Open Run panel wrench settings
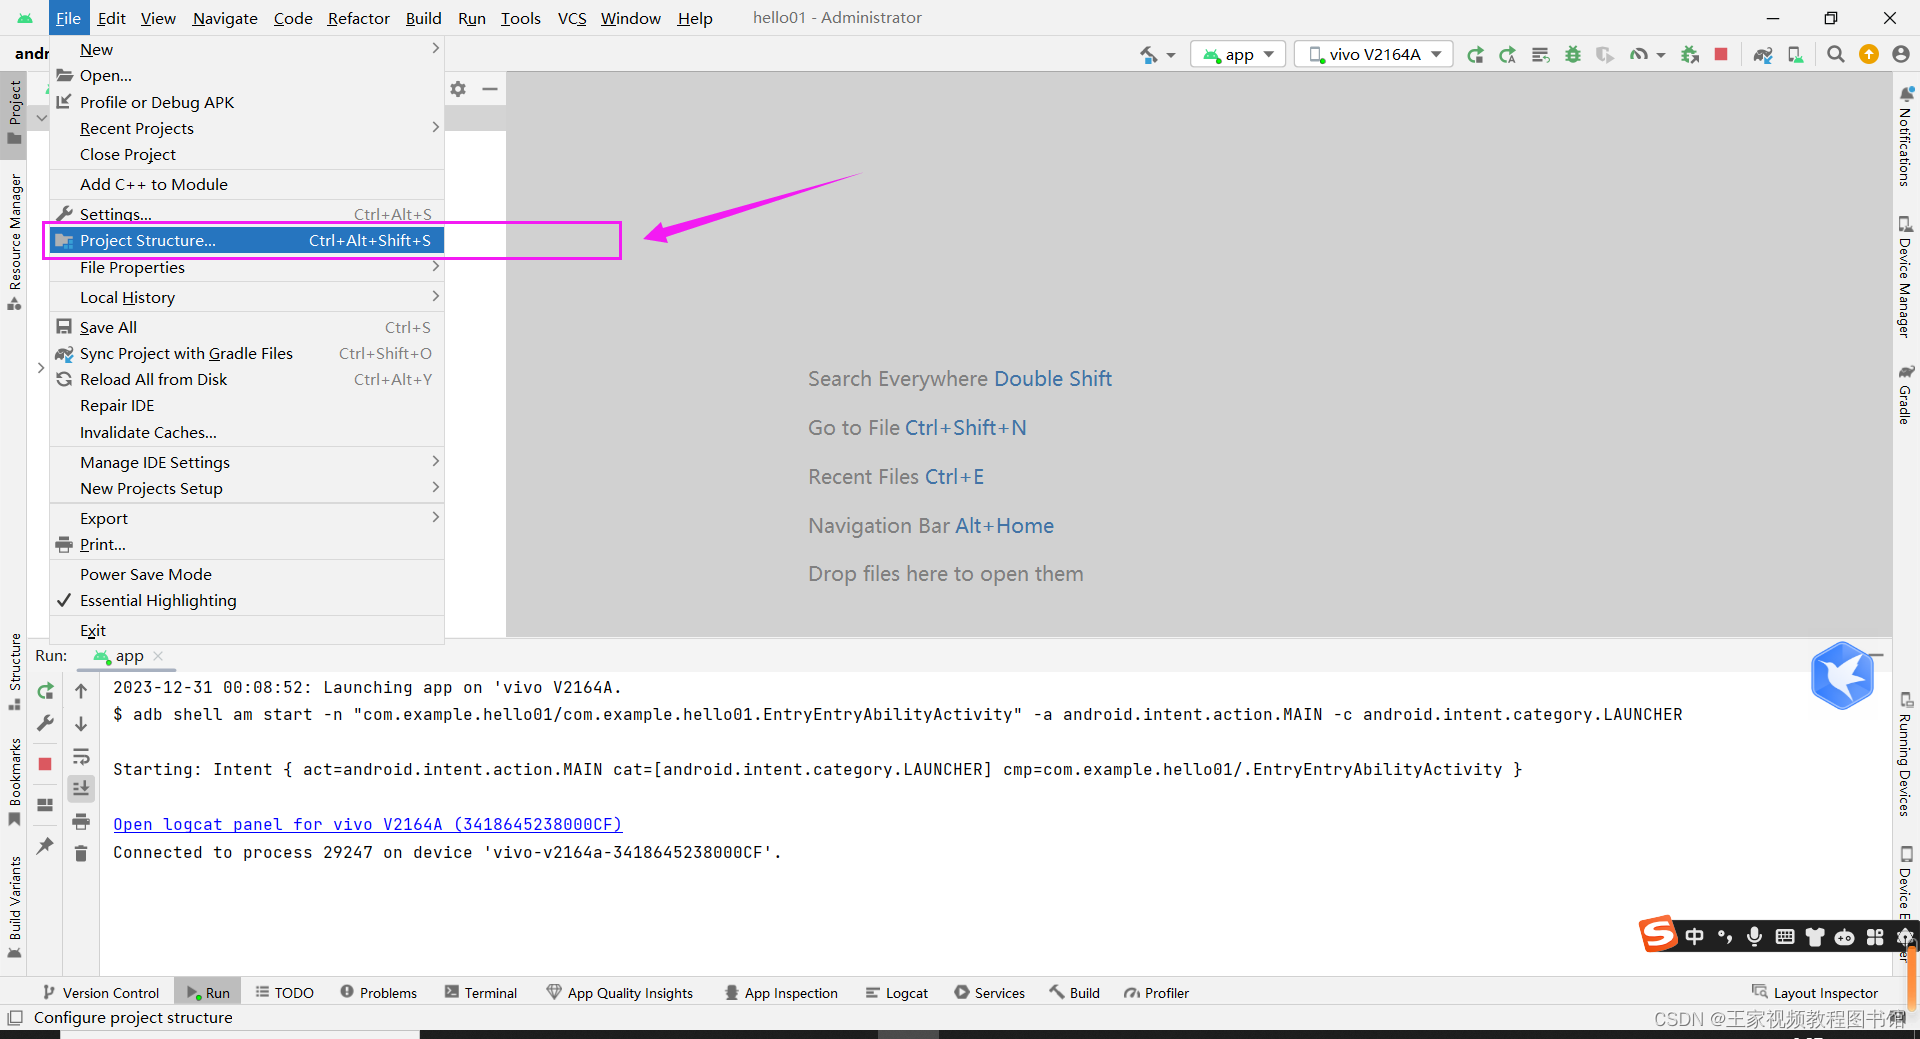Screen dimensions: 1920x1039 coord(45,723)
